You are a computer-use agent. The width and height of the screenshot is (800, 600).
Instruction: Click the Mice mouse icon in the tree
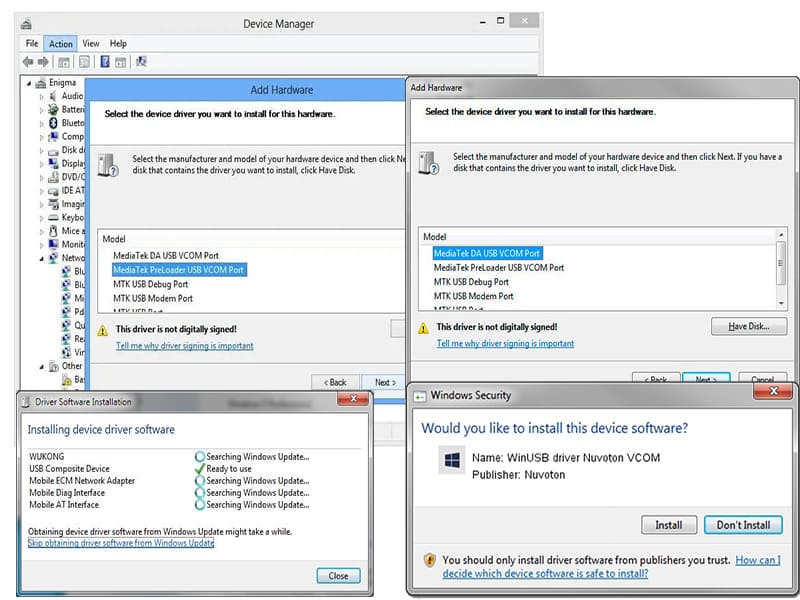(x=53, y=231)
